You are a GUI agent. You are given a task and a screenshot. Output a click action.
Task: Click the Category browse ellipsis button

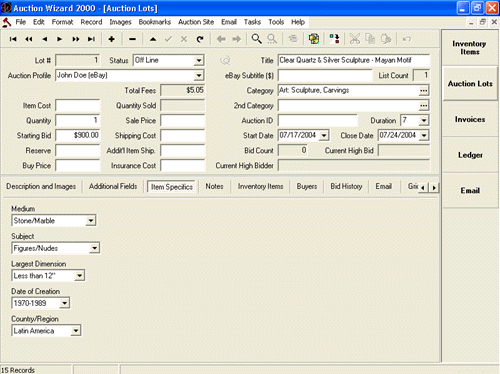coord(424,90)
